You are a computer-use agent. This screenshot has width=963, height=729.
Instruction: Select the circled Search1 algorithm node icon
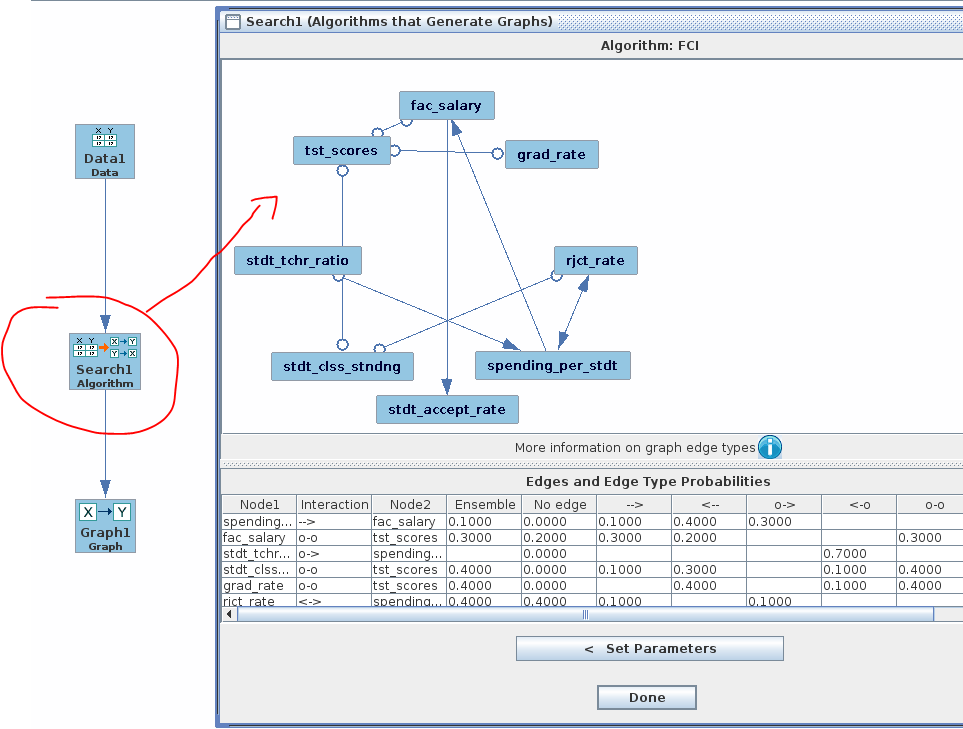[104, 360]
